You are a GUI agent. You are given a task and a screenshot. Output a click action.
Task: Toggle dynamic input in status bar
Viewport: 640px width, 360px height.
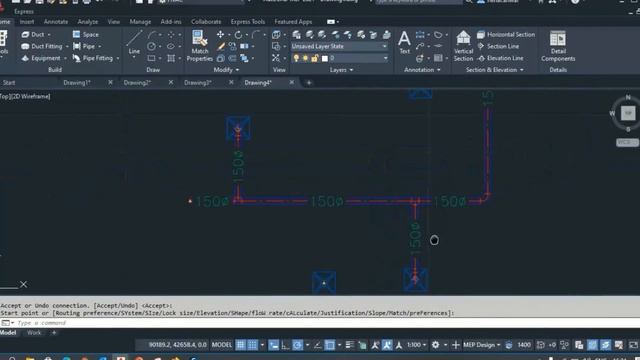pos(273,345)
